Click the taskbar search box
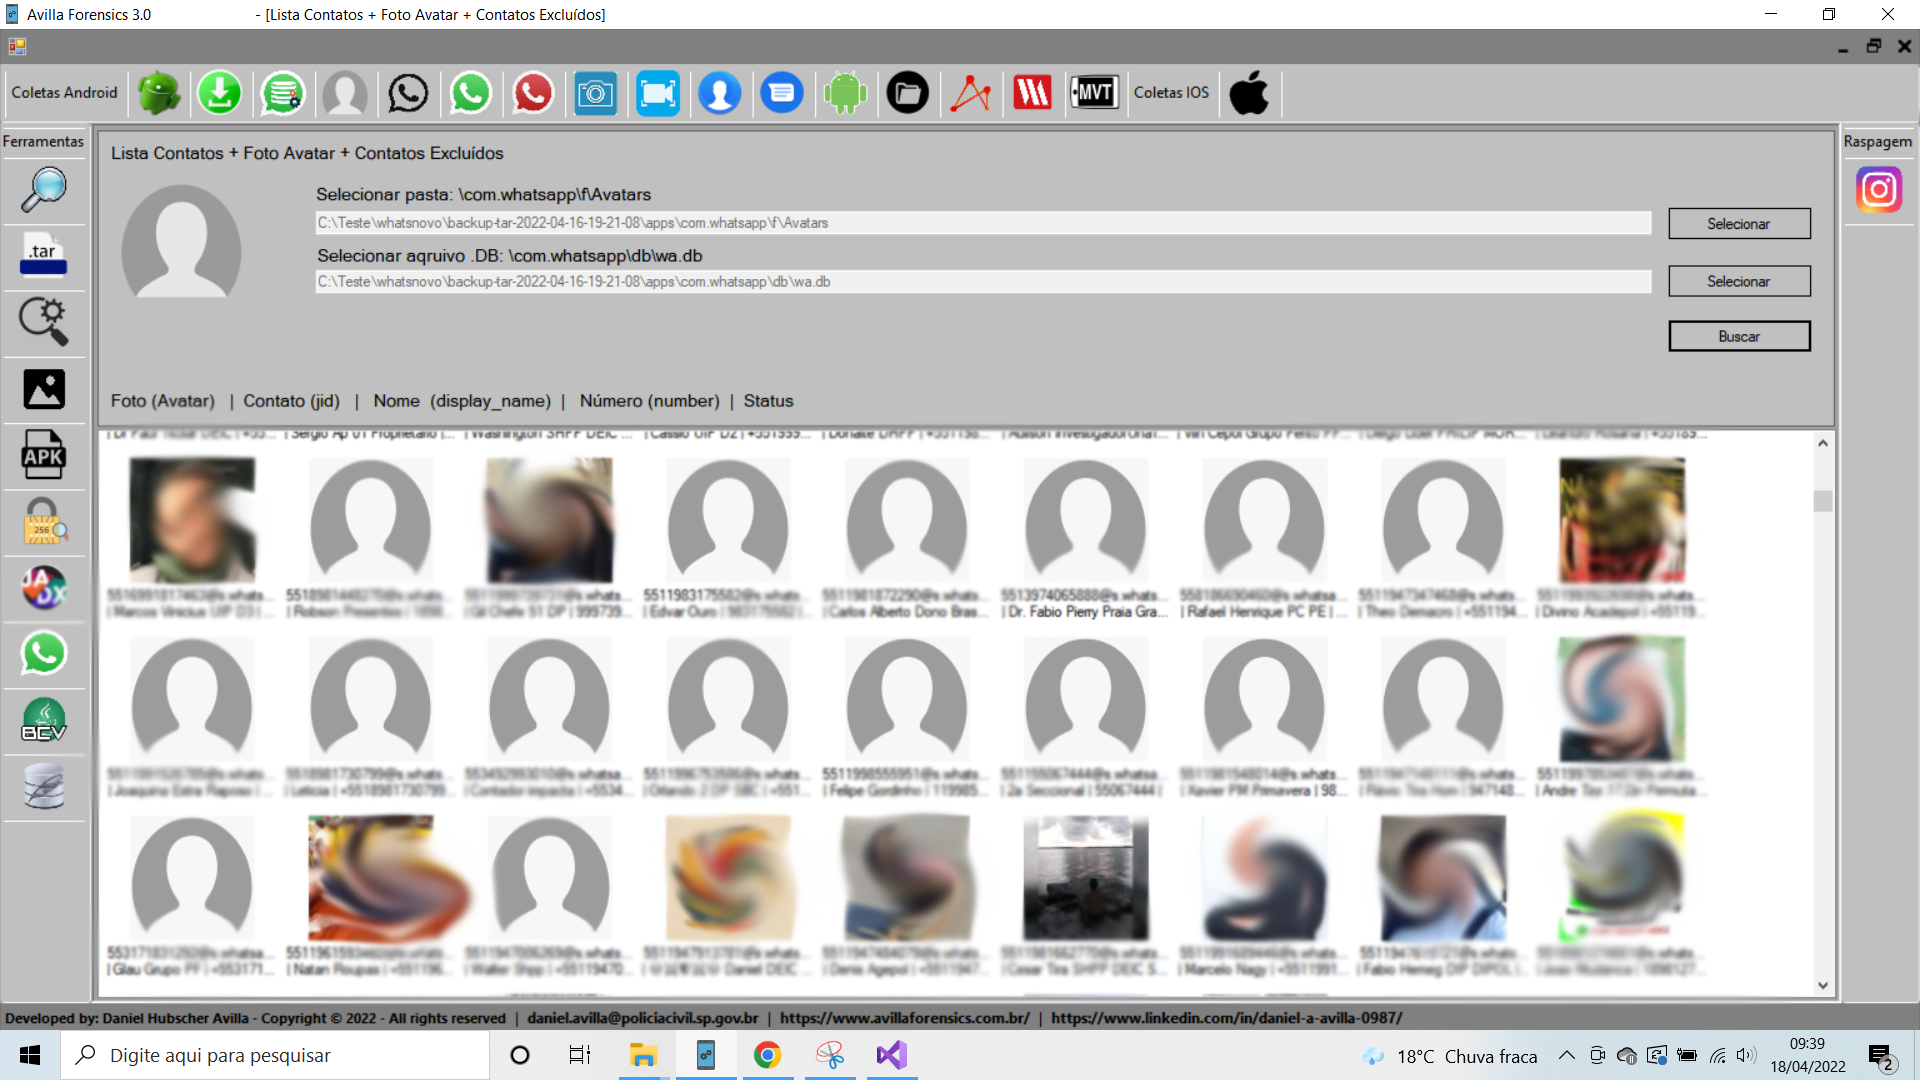1920x1080 pixels. tap(275, 1055)
